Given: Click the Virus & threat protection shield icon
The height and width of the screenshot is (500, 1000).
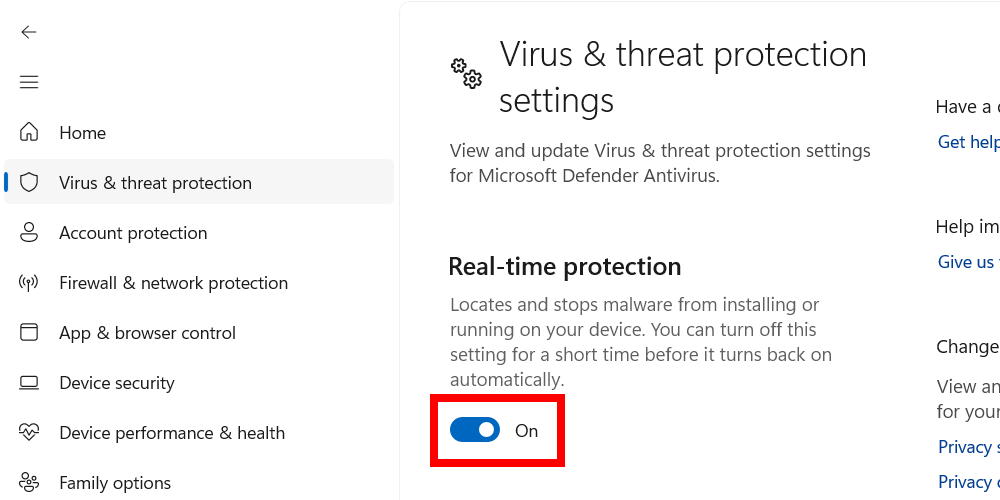Looking at the screenshot, I should (x=29, y=183).
